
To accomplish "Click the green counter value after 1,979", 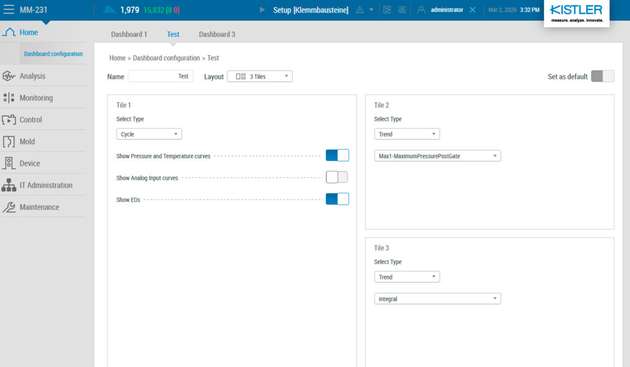I will (x=154, y=10).
